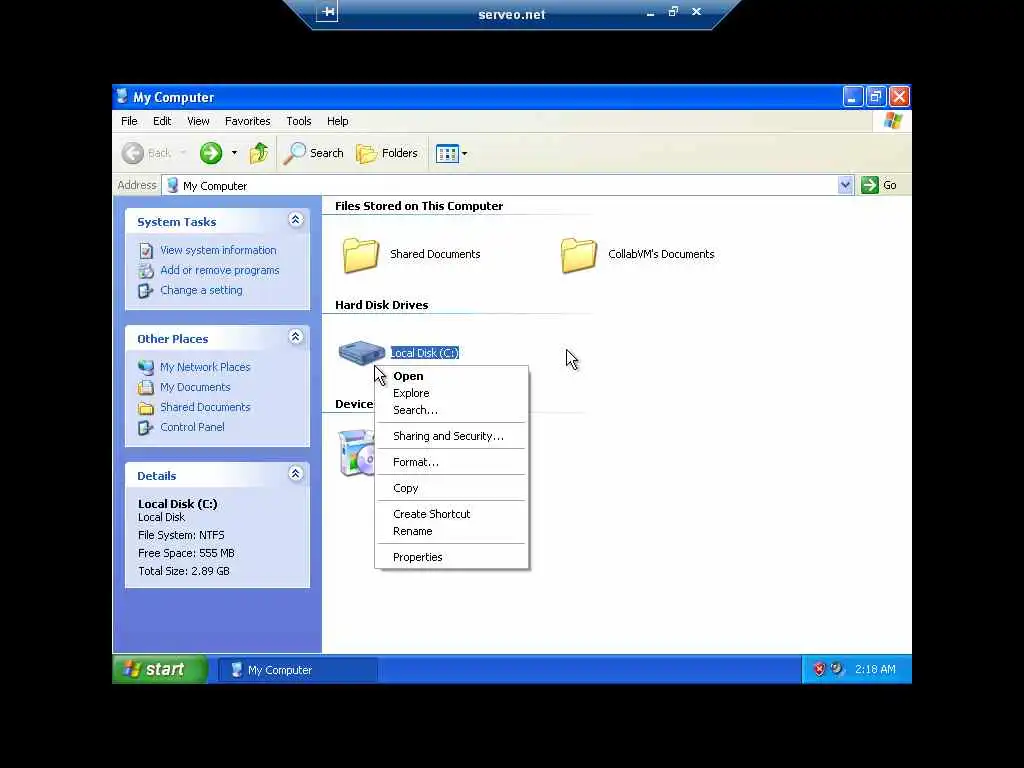The width and height of the screenshot is (1024, 768).
Task: Click the My Computer title bar icon
Action: [122, 97]
